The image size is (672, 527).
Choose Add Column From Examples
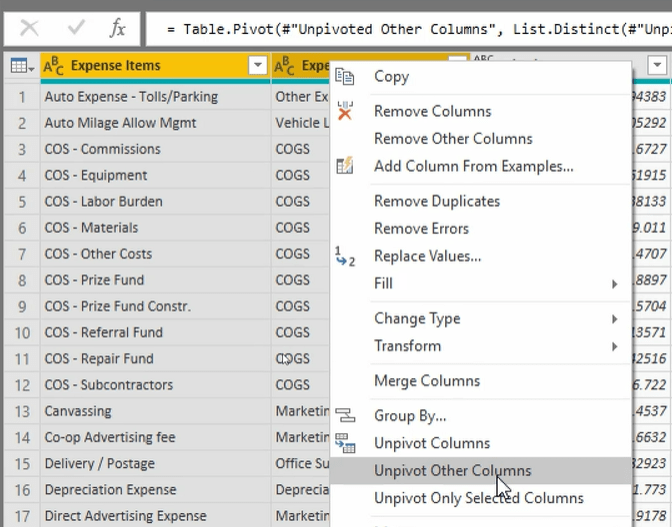tap(481, 166)
